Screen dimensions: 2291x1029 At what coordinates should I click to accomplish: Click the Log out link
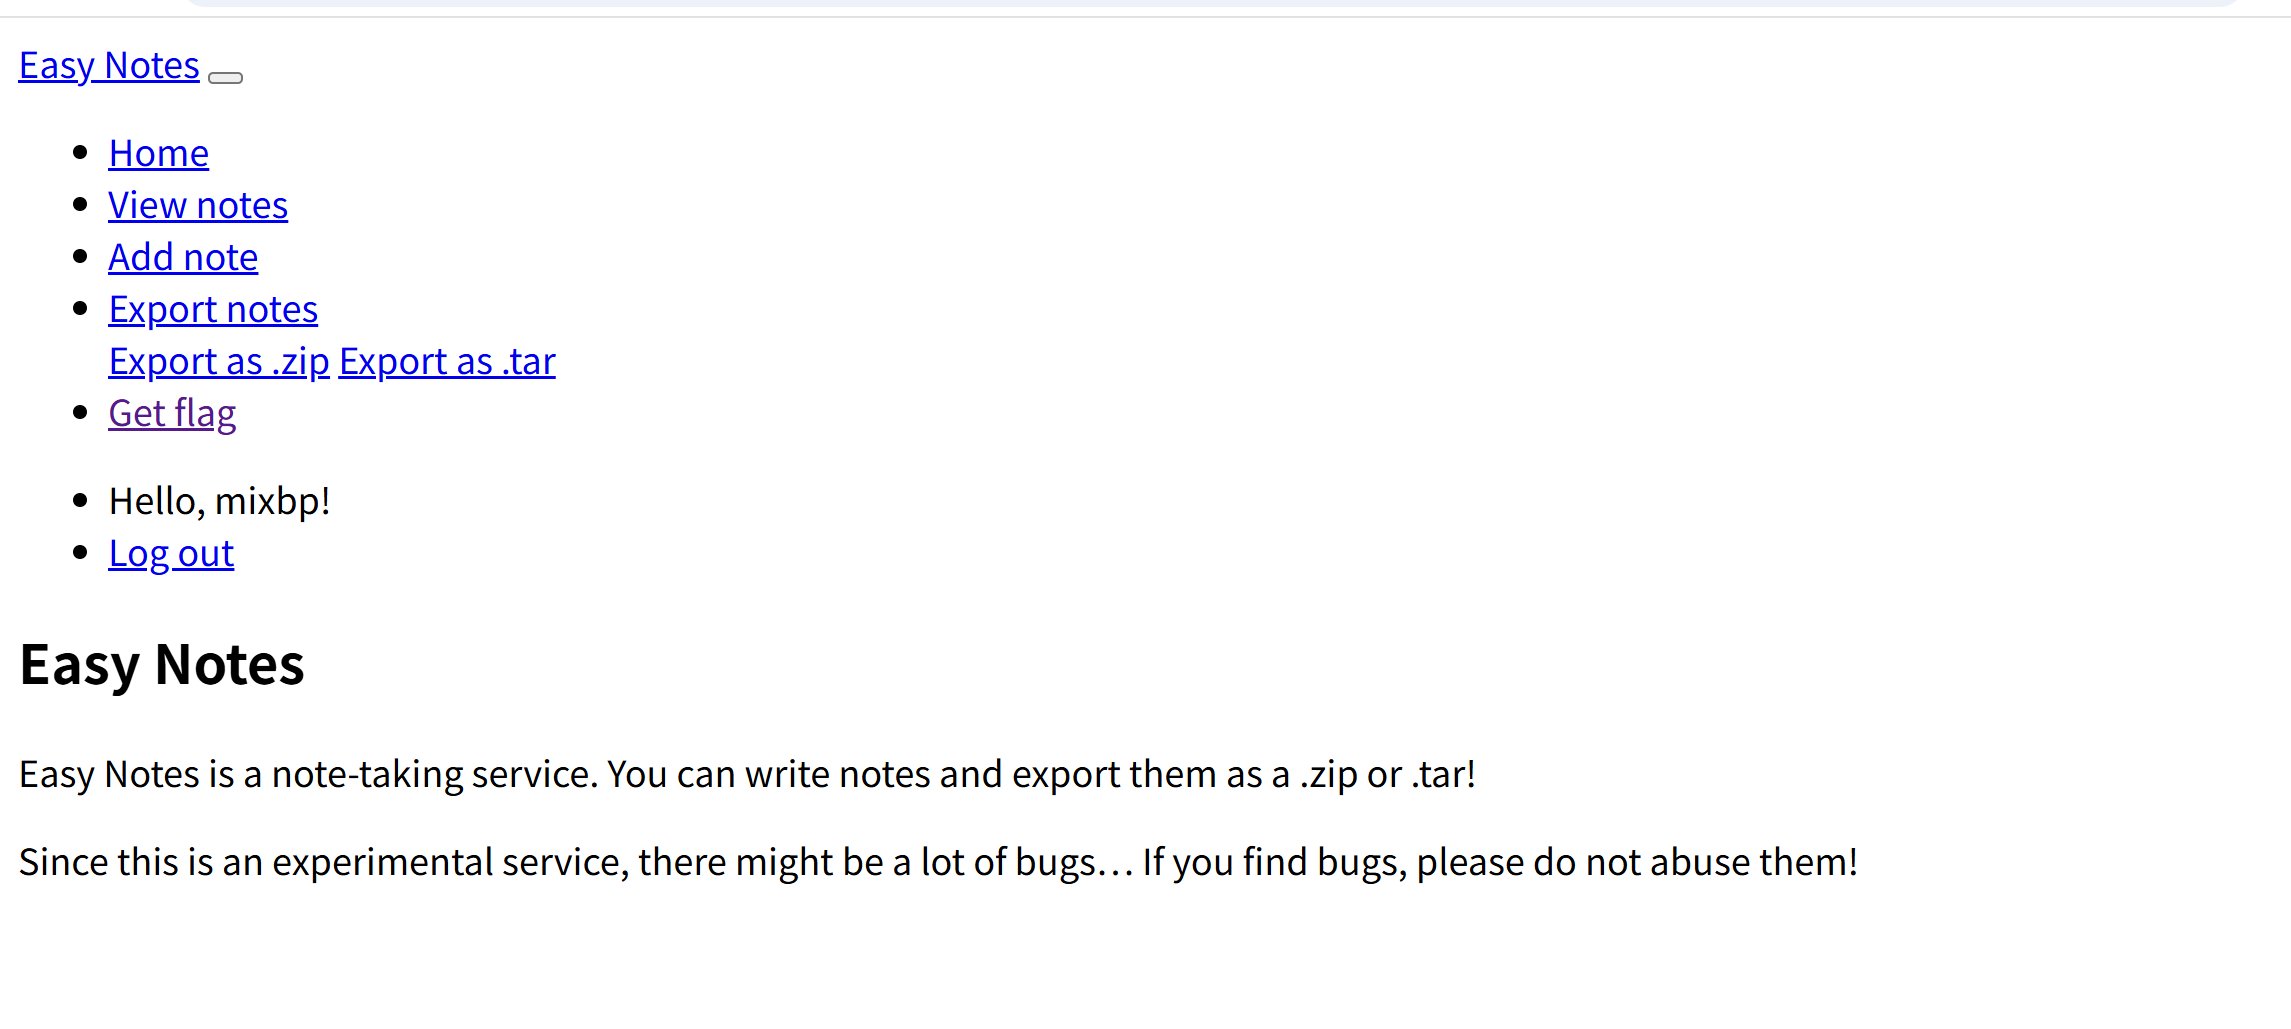click(x=171, y=554)
